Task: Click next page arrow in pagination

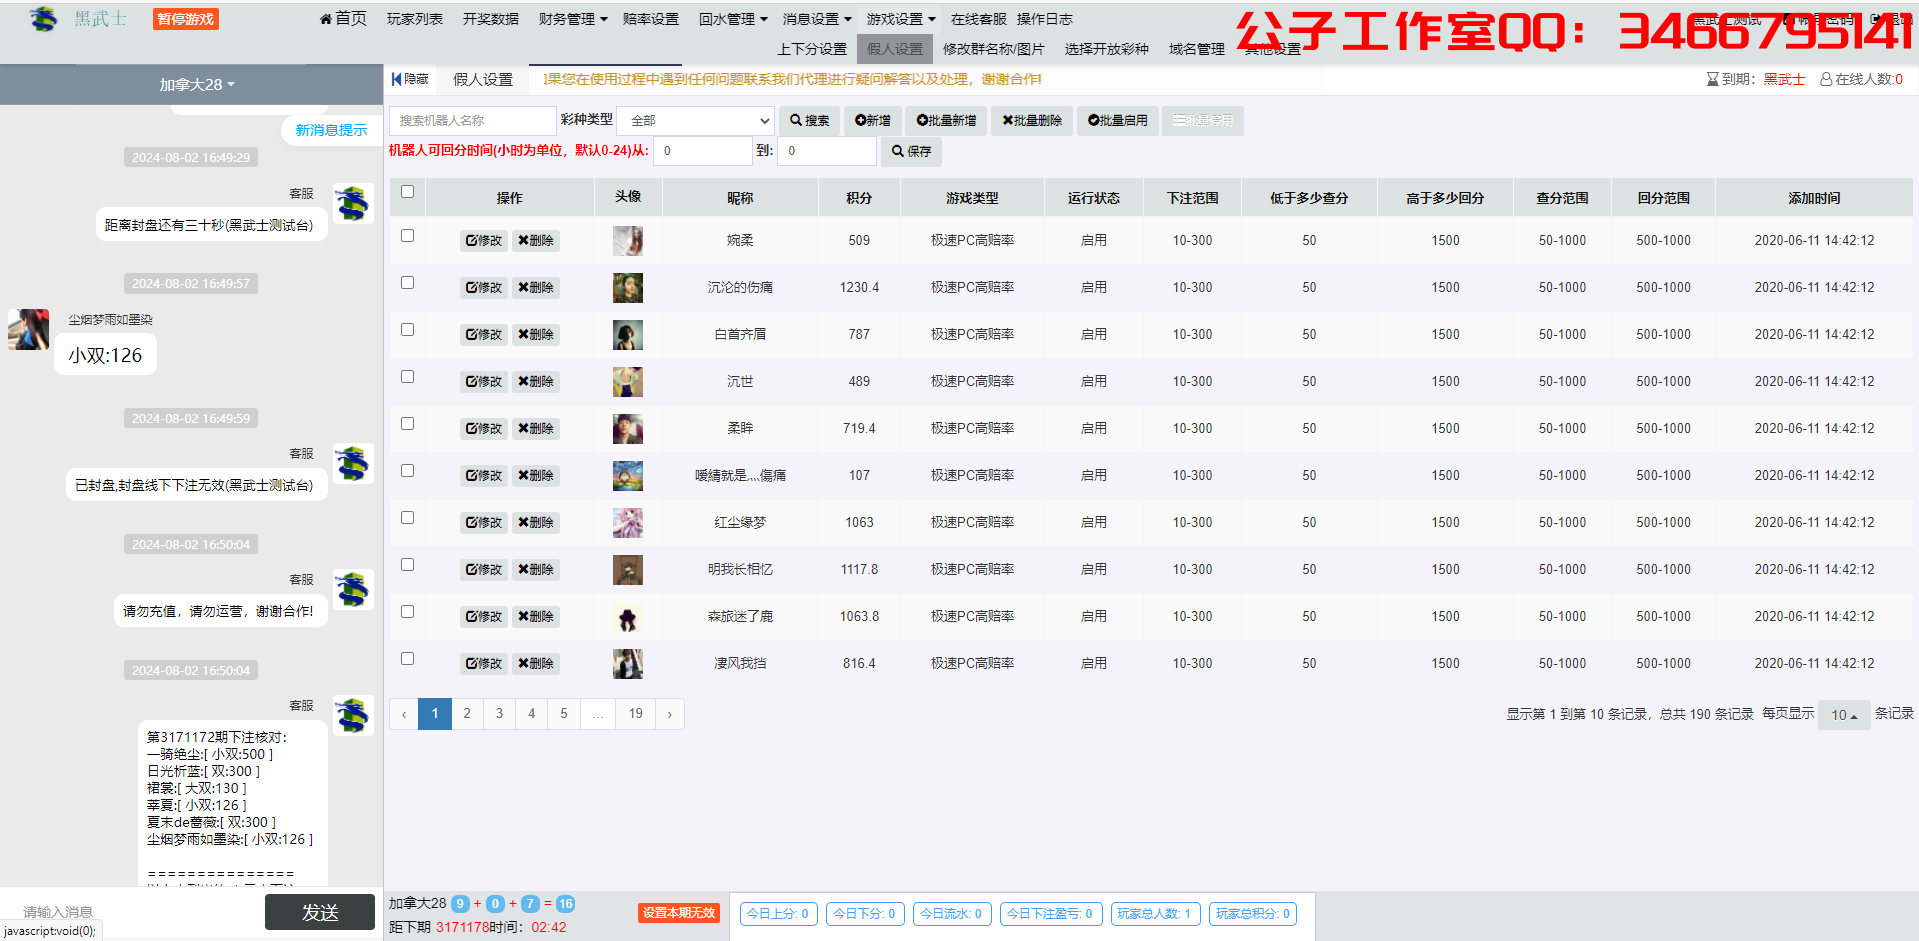Action: coord(669,714)
